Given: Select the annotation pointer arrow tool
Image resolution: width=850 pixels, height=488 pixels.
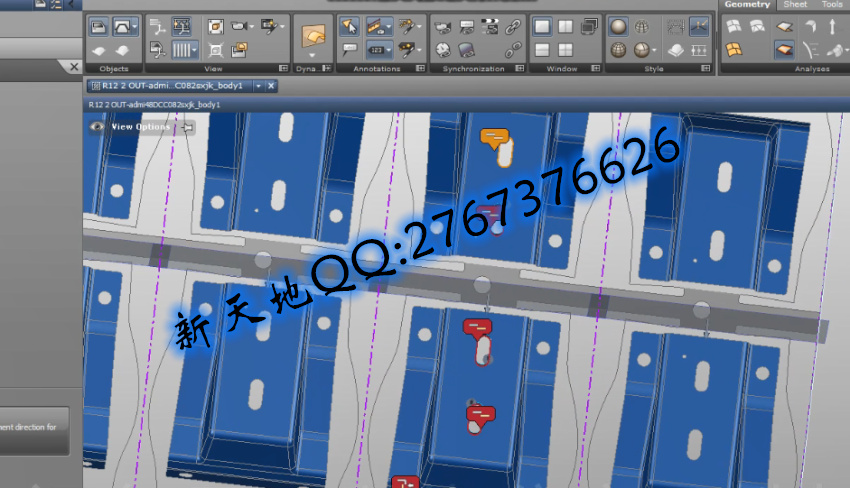Looking at the screenshot, I should coord(350,27).
